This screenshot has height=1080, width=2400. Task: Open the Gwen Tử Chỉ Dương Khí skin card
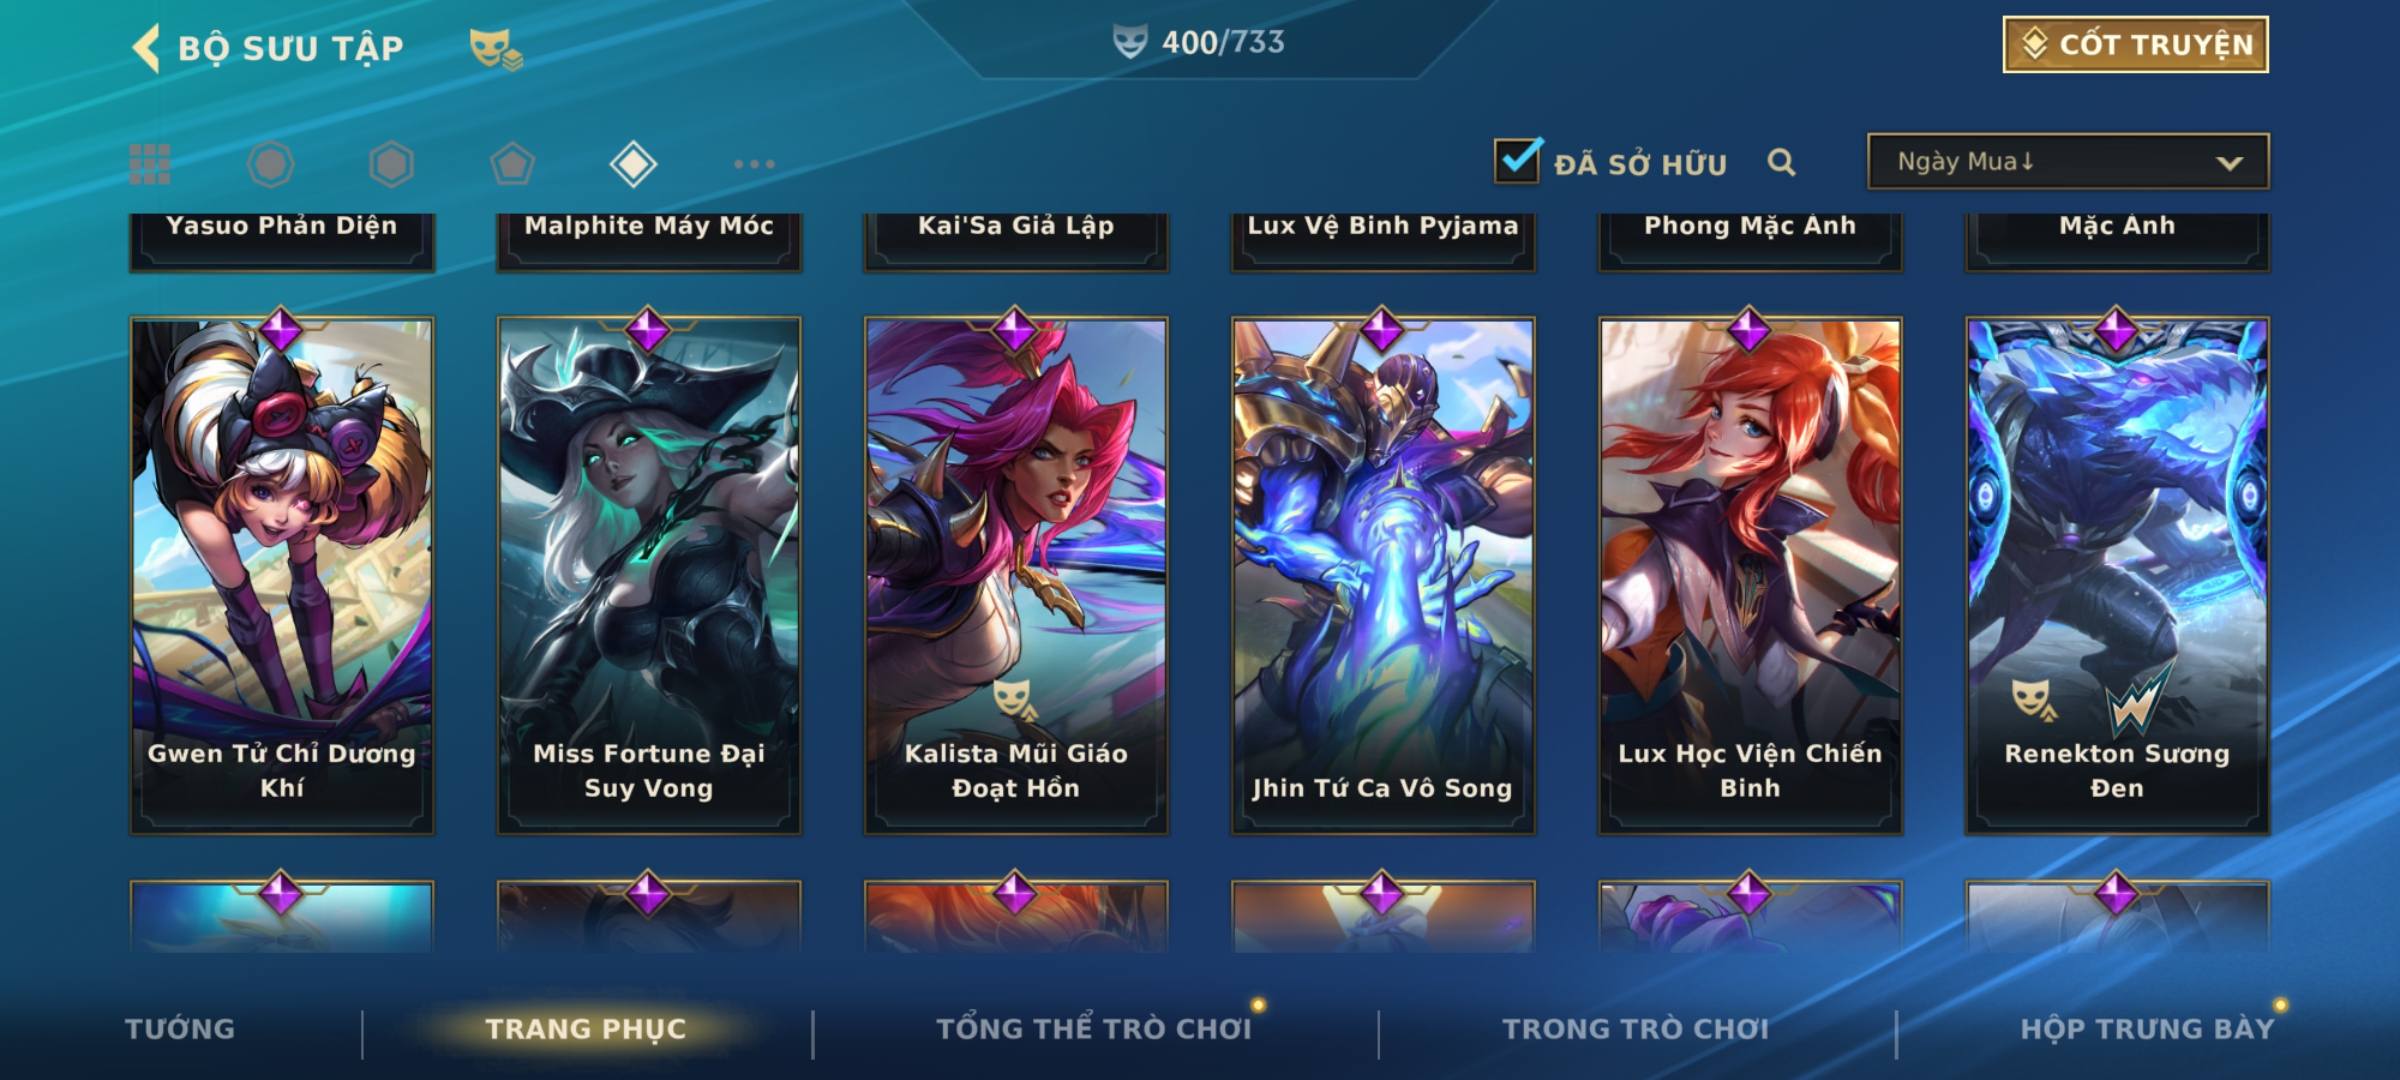(282, 575)
